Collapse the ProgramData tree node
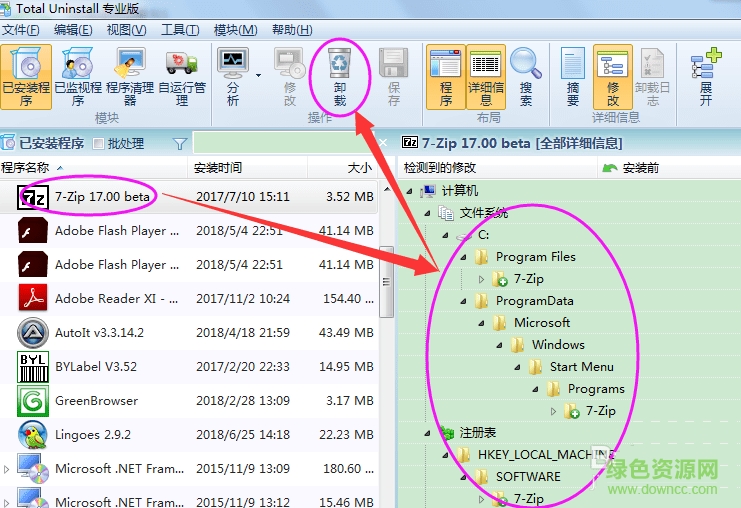Viewport: 741px width, 508px height. [x=463, y=301]
